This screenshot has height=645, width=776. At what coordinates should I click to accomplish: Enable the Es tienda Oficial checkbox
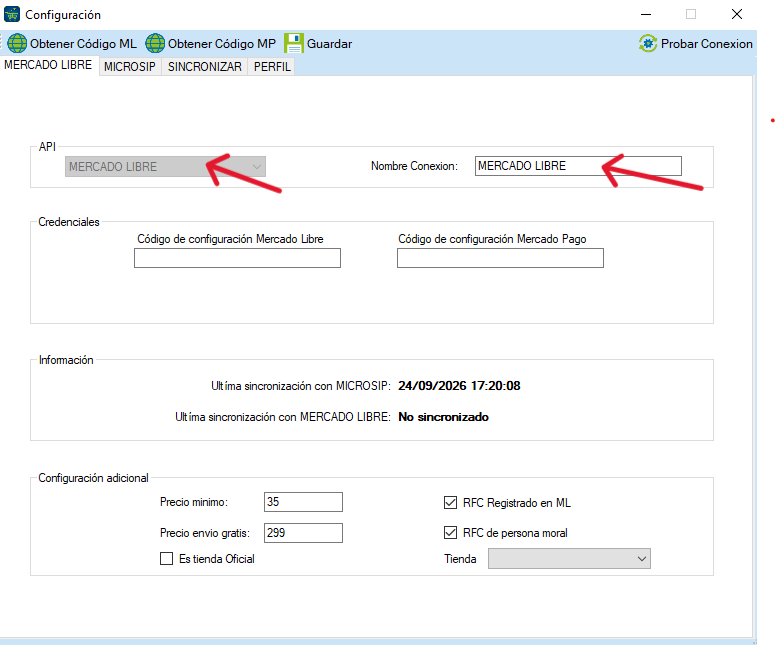(x=167, y=559)
